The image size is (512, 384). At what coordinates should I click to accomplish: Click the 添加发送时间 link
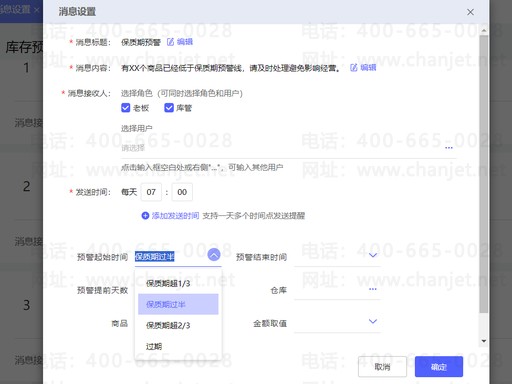(x=176, y=216)
